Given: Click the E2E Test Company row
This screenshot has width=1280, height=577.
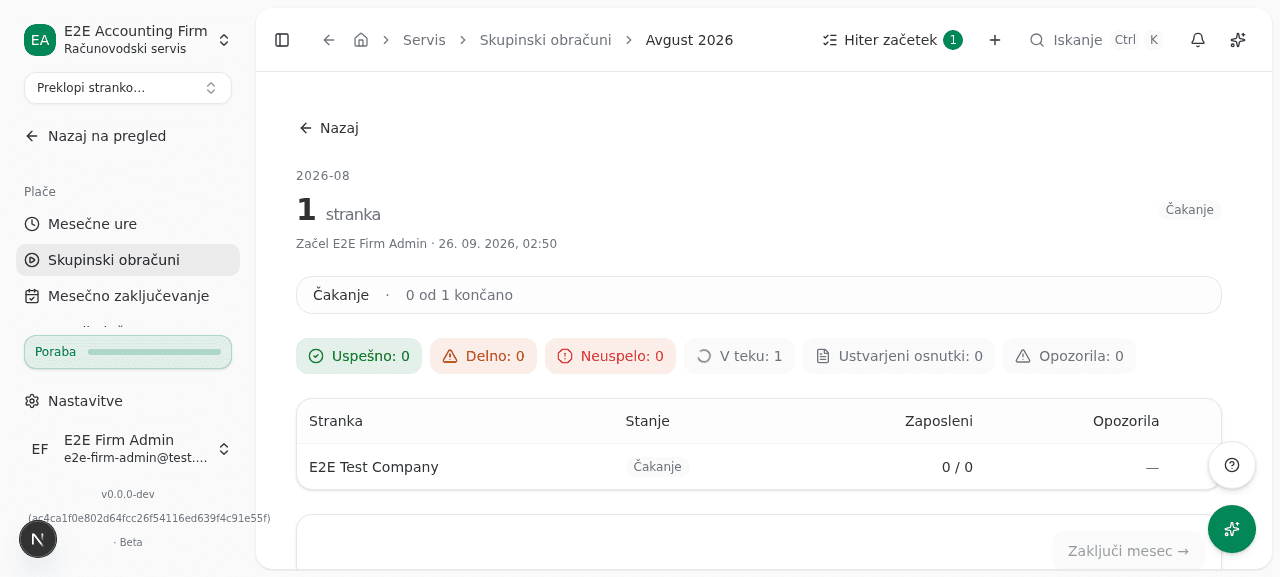Looking at the screenshot, I should pyautogui.click(x=759, y=467).
